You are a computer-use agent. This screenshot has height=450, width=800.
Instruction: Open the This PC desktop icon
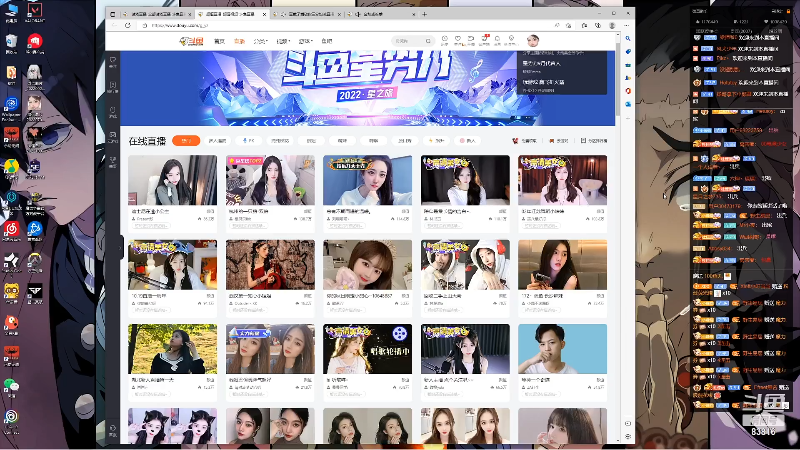tap(11, 13)
